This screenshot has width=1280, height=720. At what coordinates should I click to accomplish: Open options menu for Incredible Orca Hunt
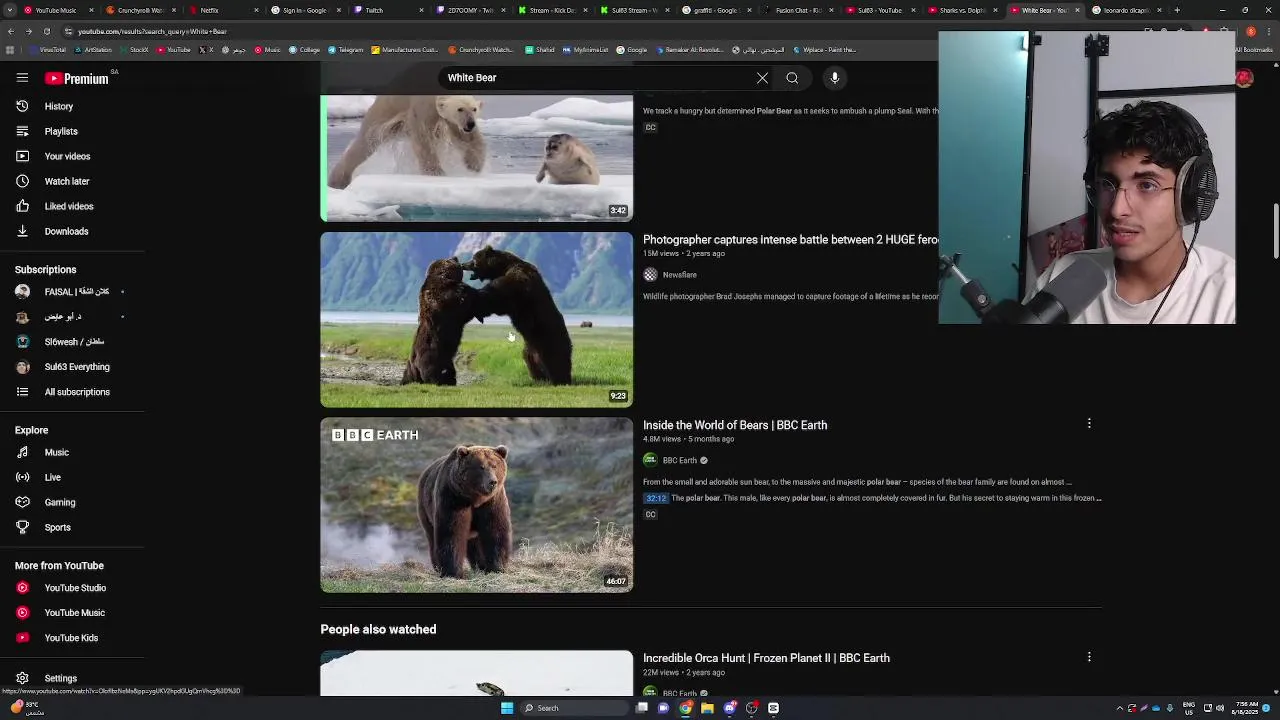[x=1089, y=657]
